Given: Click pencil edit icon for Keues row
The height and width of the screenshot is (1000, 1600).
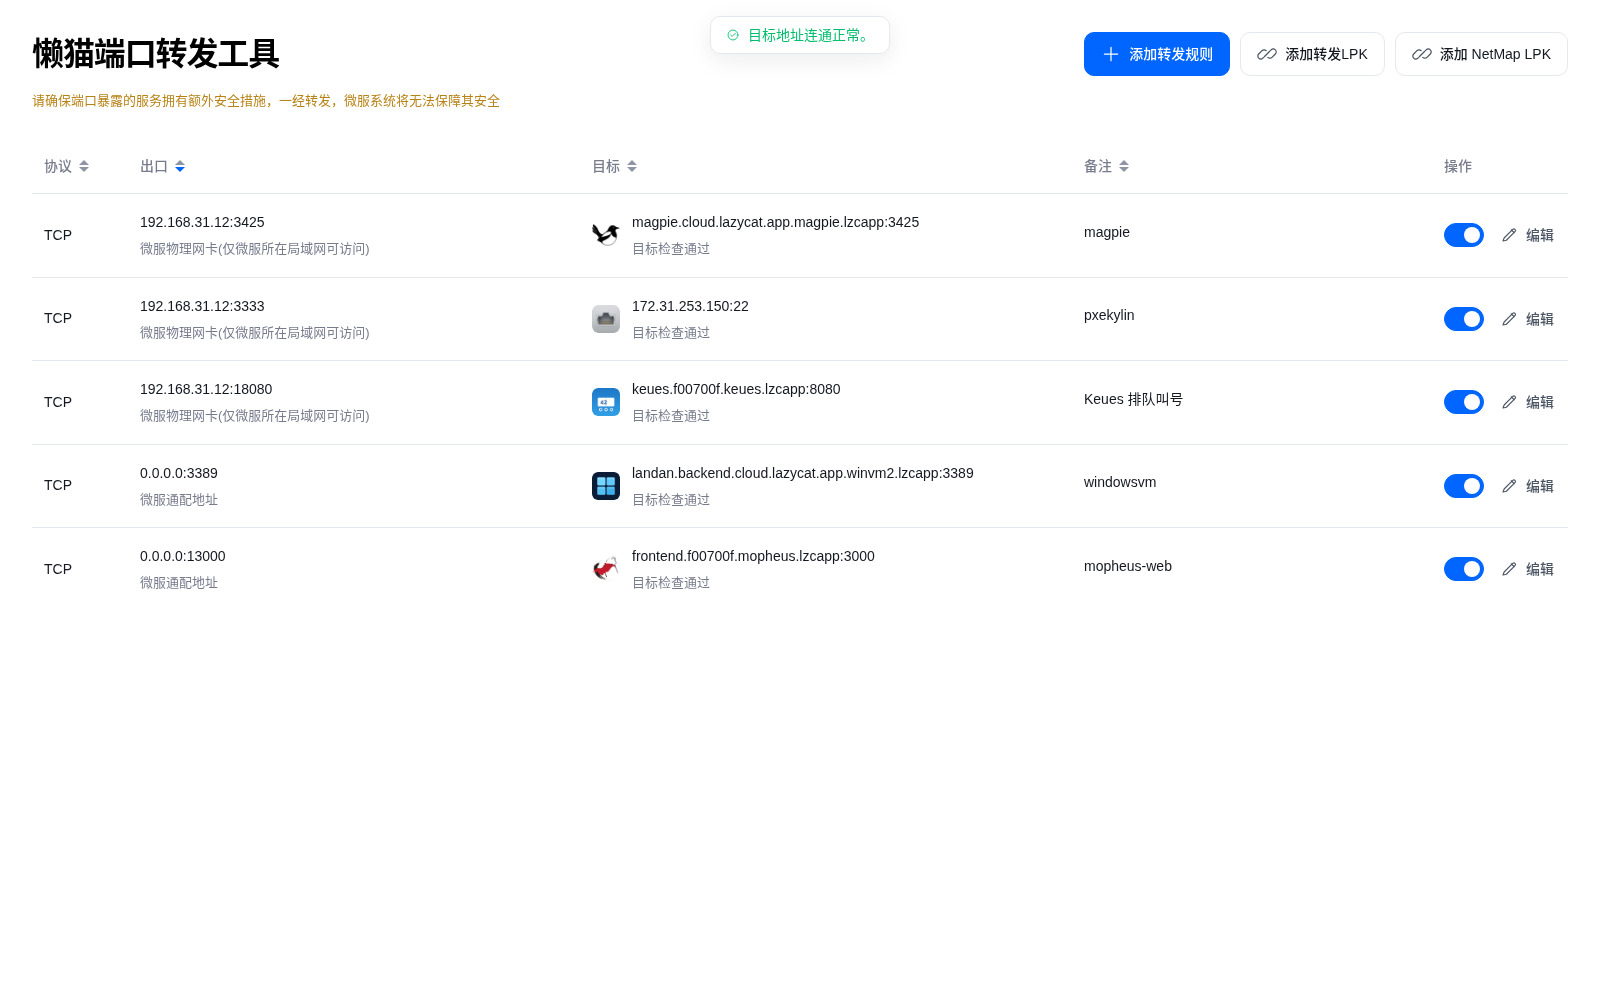Looking at the screenshot, I should (1509, 402).
